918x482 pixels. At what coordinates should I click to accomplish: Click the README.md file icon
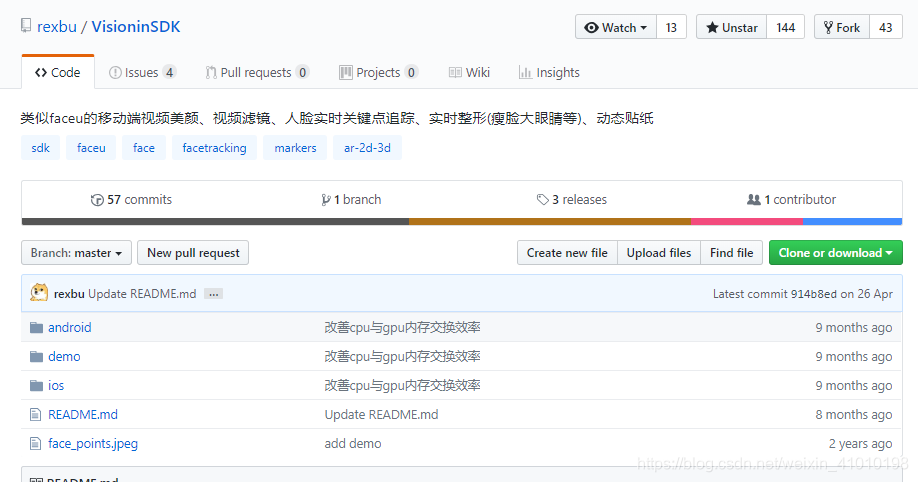tap(36, 415)
